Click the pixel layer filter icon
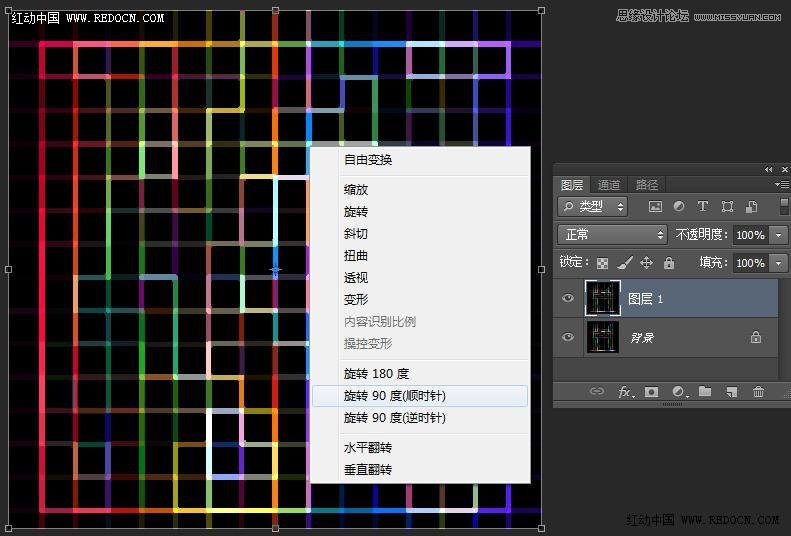The height and width of the screenshot is (536, 791). pyautogui.click(x=655, y=207)
